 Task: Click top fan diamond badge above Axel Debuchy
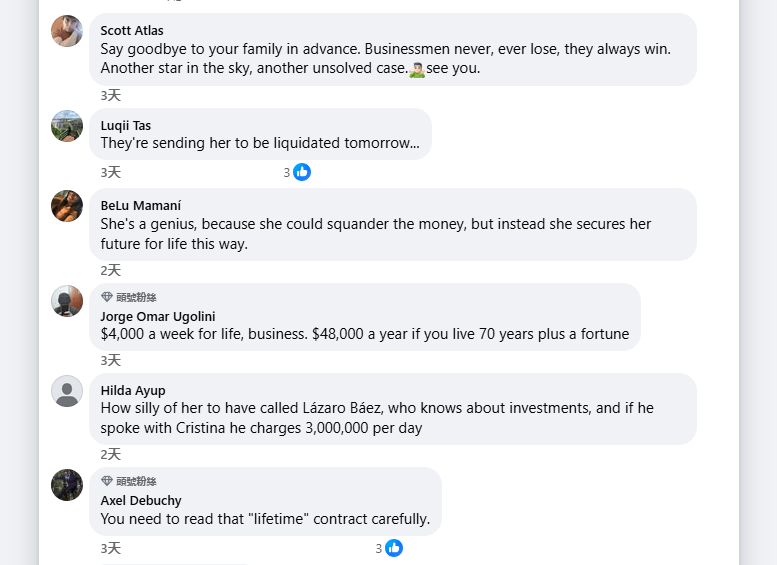coord(129,482)
